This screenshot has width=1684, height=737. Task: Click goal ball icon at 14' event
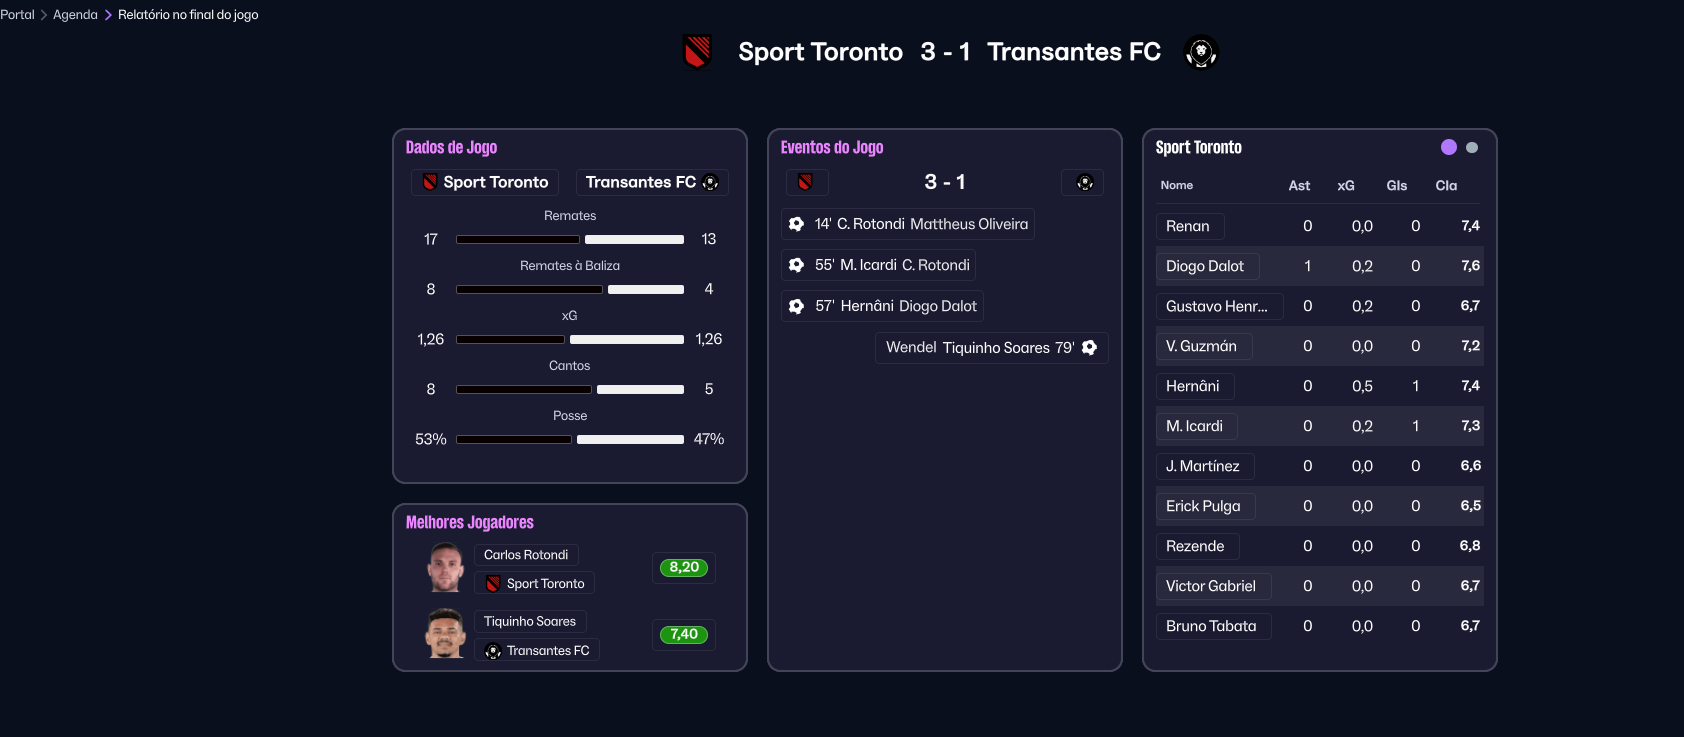796,224
